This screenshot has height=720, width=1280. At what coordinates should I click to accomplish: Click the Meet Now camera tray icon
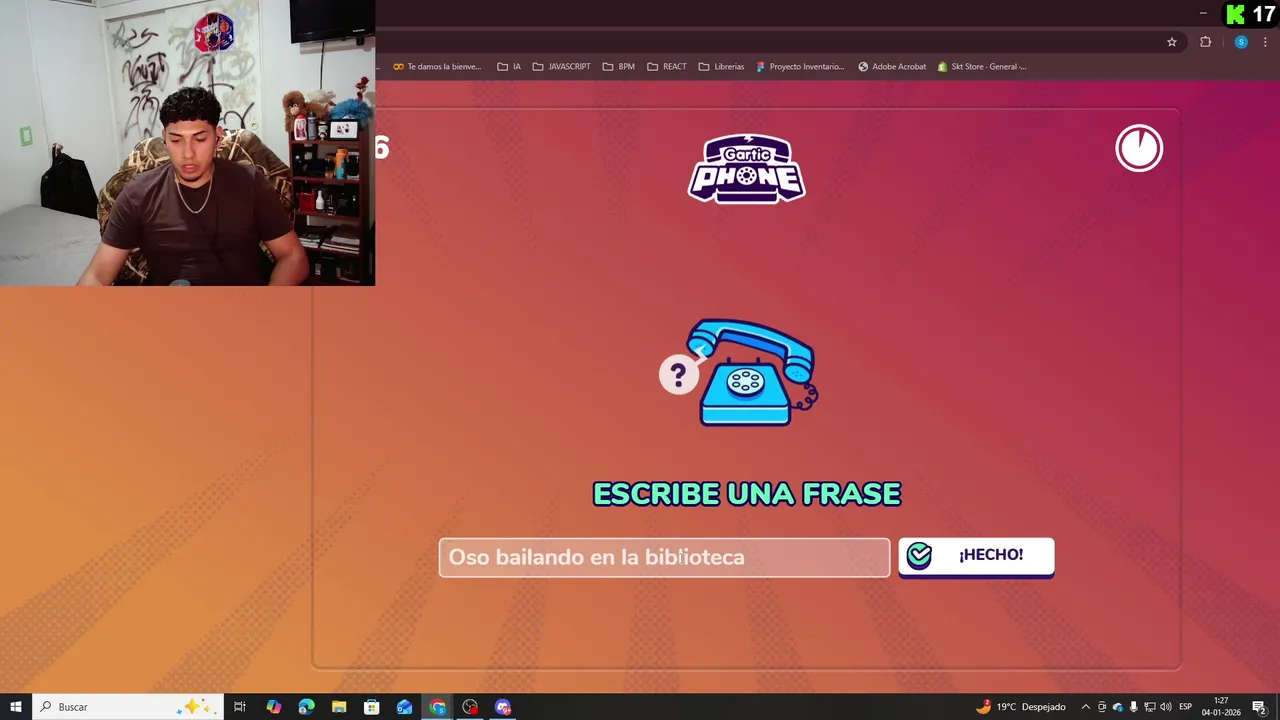pyautogui.click(x=1102, y=707)
